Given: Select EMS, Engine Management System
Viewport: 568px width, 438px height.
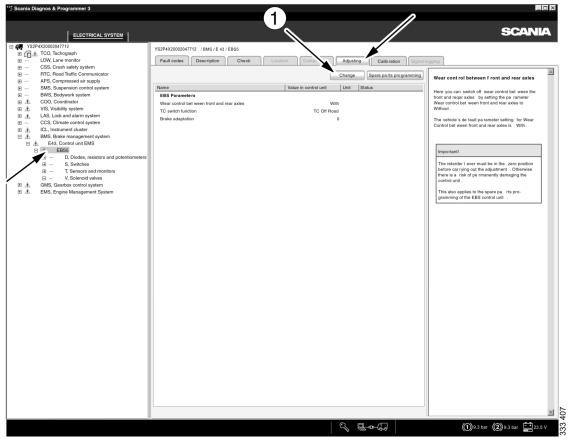Looking at the screenshot, I should pos(77,192).
